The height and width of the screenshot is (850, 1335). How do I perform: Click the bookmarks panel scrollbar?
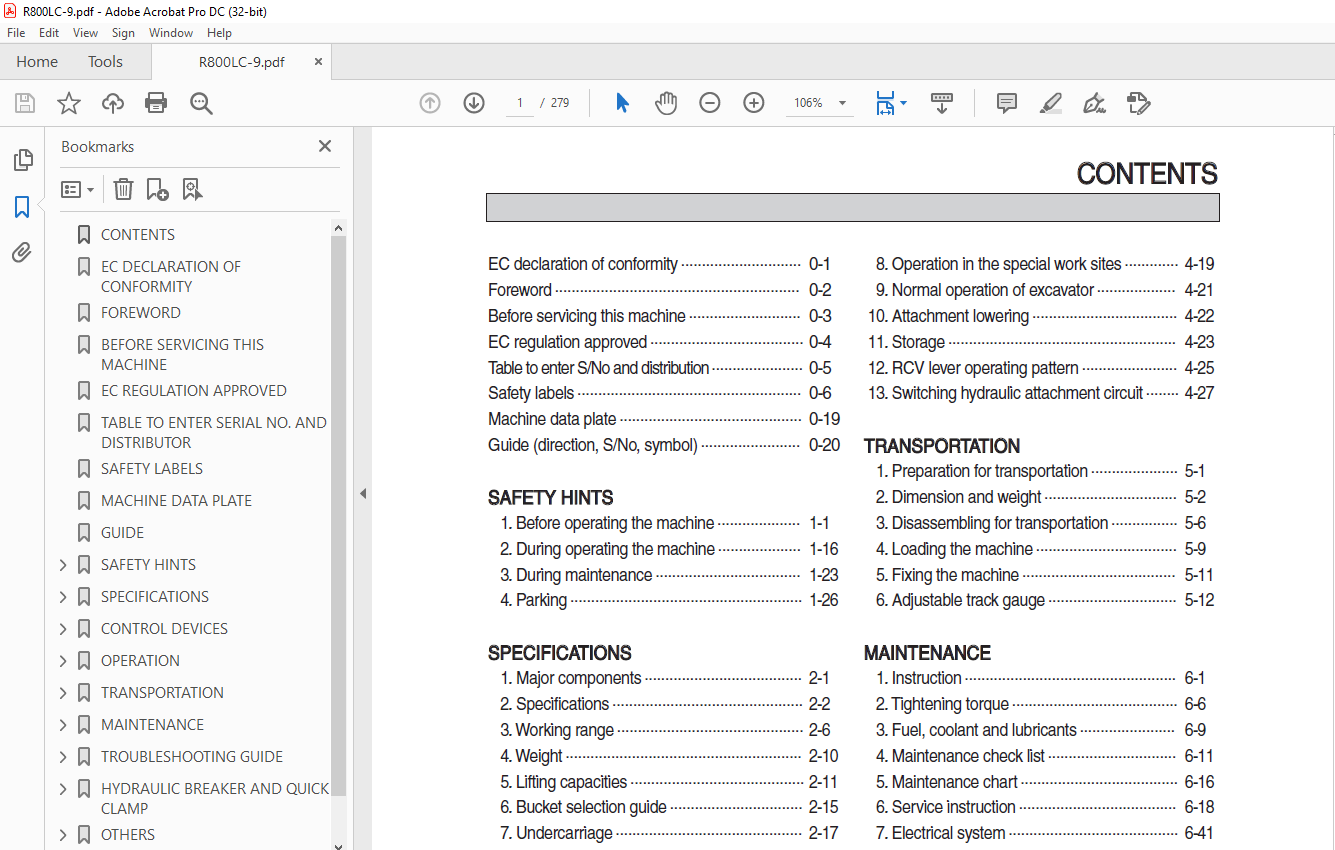(338, 515)
